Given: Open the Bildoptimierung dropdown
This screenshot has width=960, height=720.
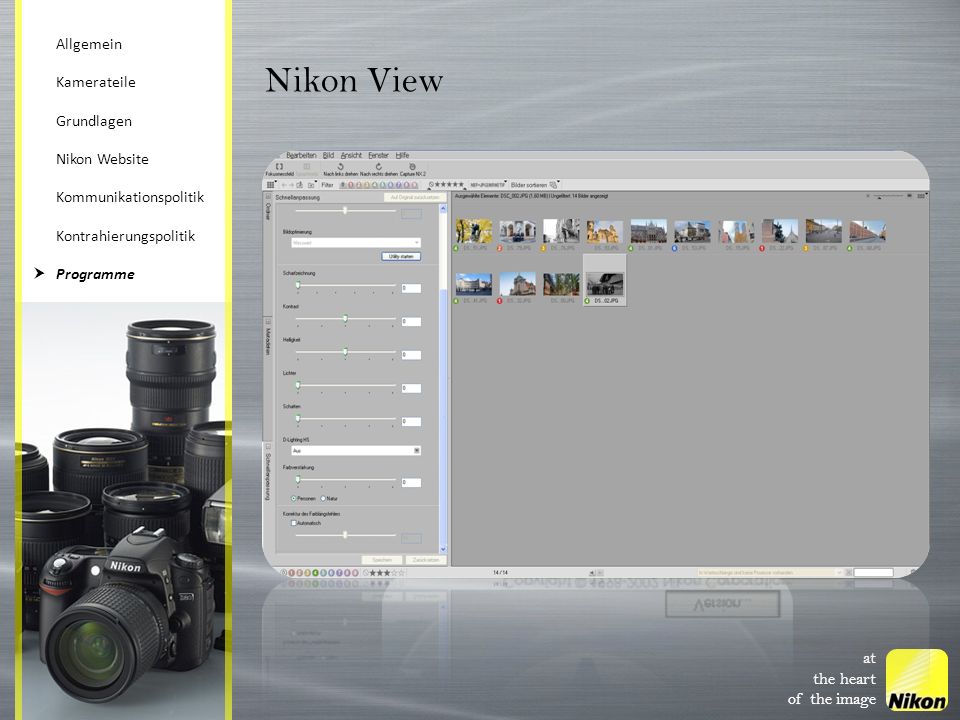Looking at the screenshot, I should tap(356, 242).
